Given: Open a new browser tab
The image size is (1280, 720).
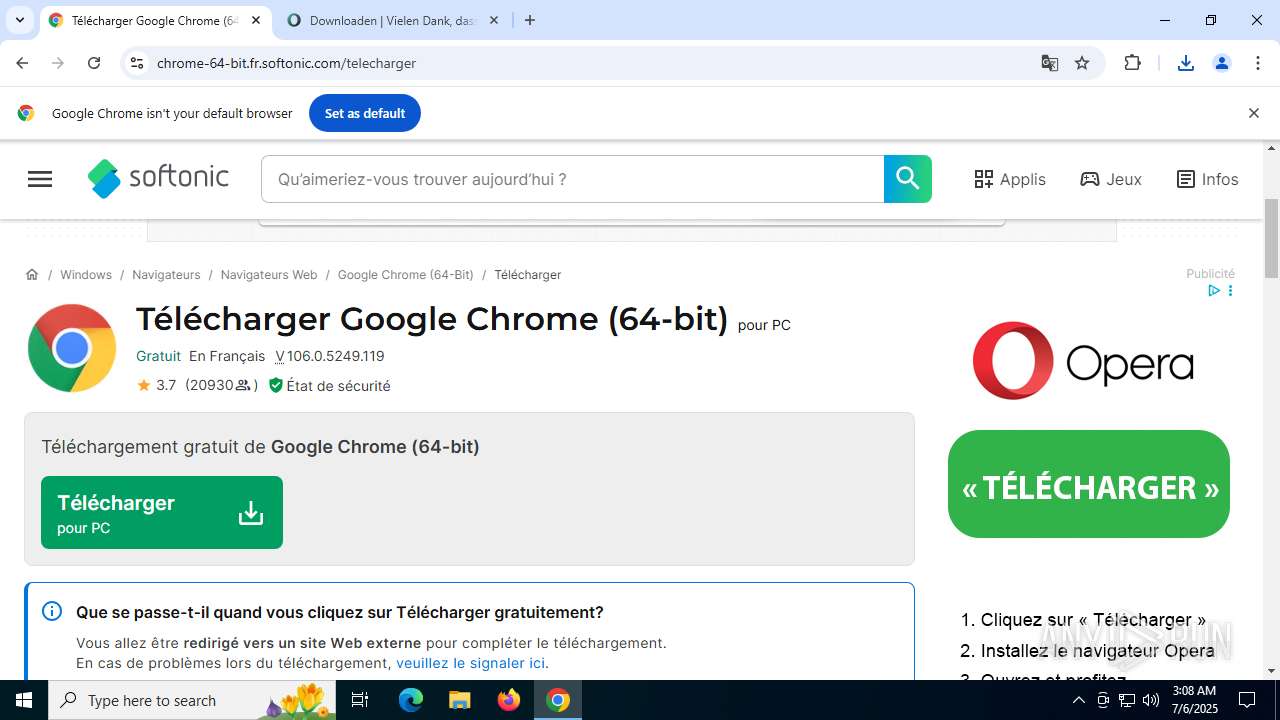Looking at the screenshot, I should pyautogui.click(x=530, y=20).
